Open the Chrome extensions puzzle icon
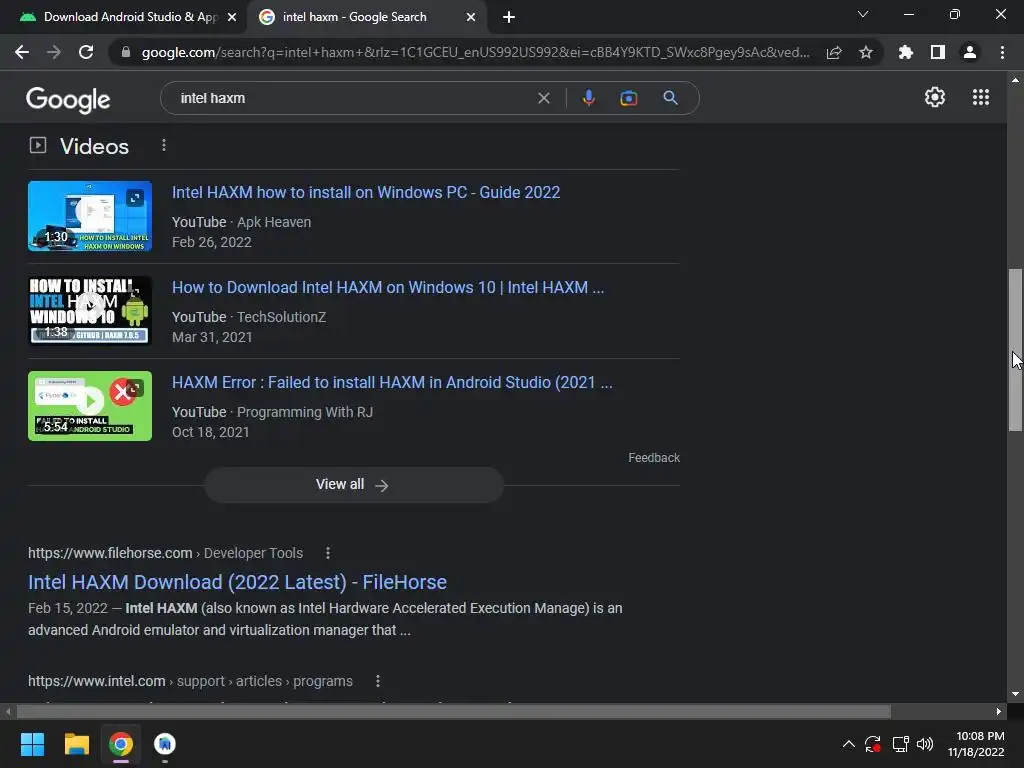 point(905,52)
